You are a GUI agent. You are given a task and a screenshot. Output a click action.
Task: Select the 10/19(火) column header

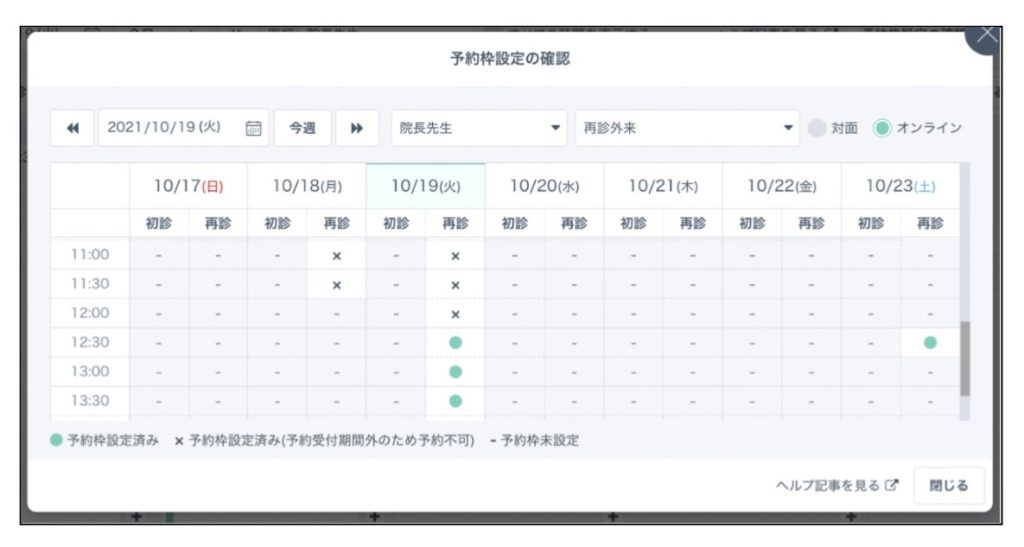425,186
